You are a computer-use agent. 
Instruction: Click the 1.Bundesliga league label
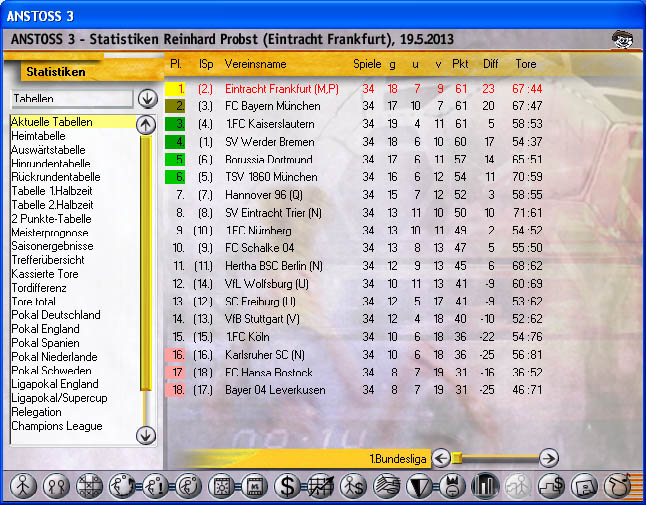pyautogui.click(x=398, y=459)
